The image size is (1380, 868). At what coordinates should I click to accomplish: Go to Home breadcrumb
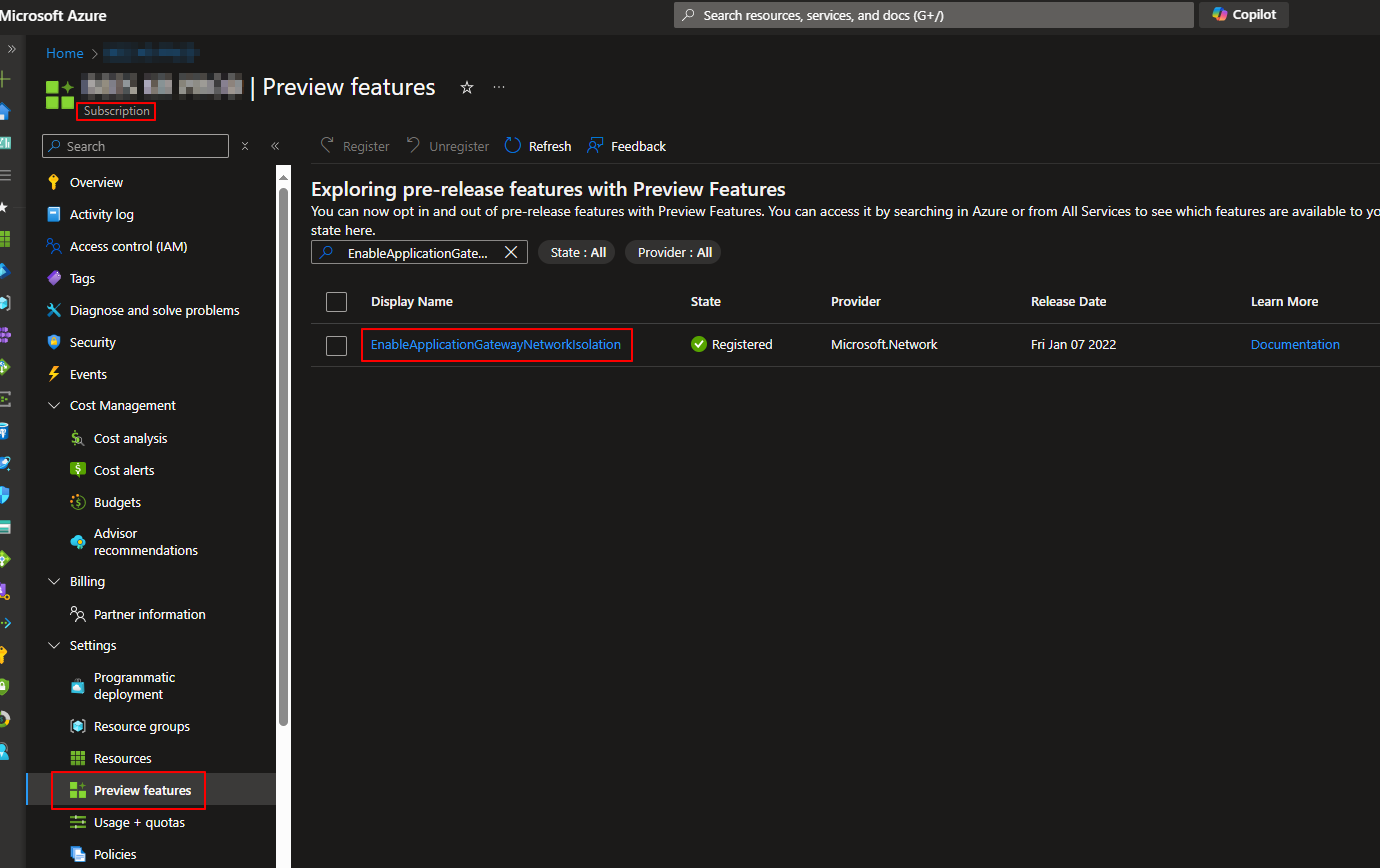tap(65, 53)
